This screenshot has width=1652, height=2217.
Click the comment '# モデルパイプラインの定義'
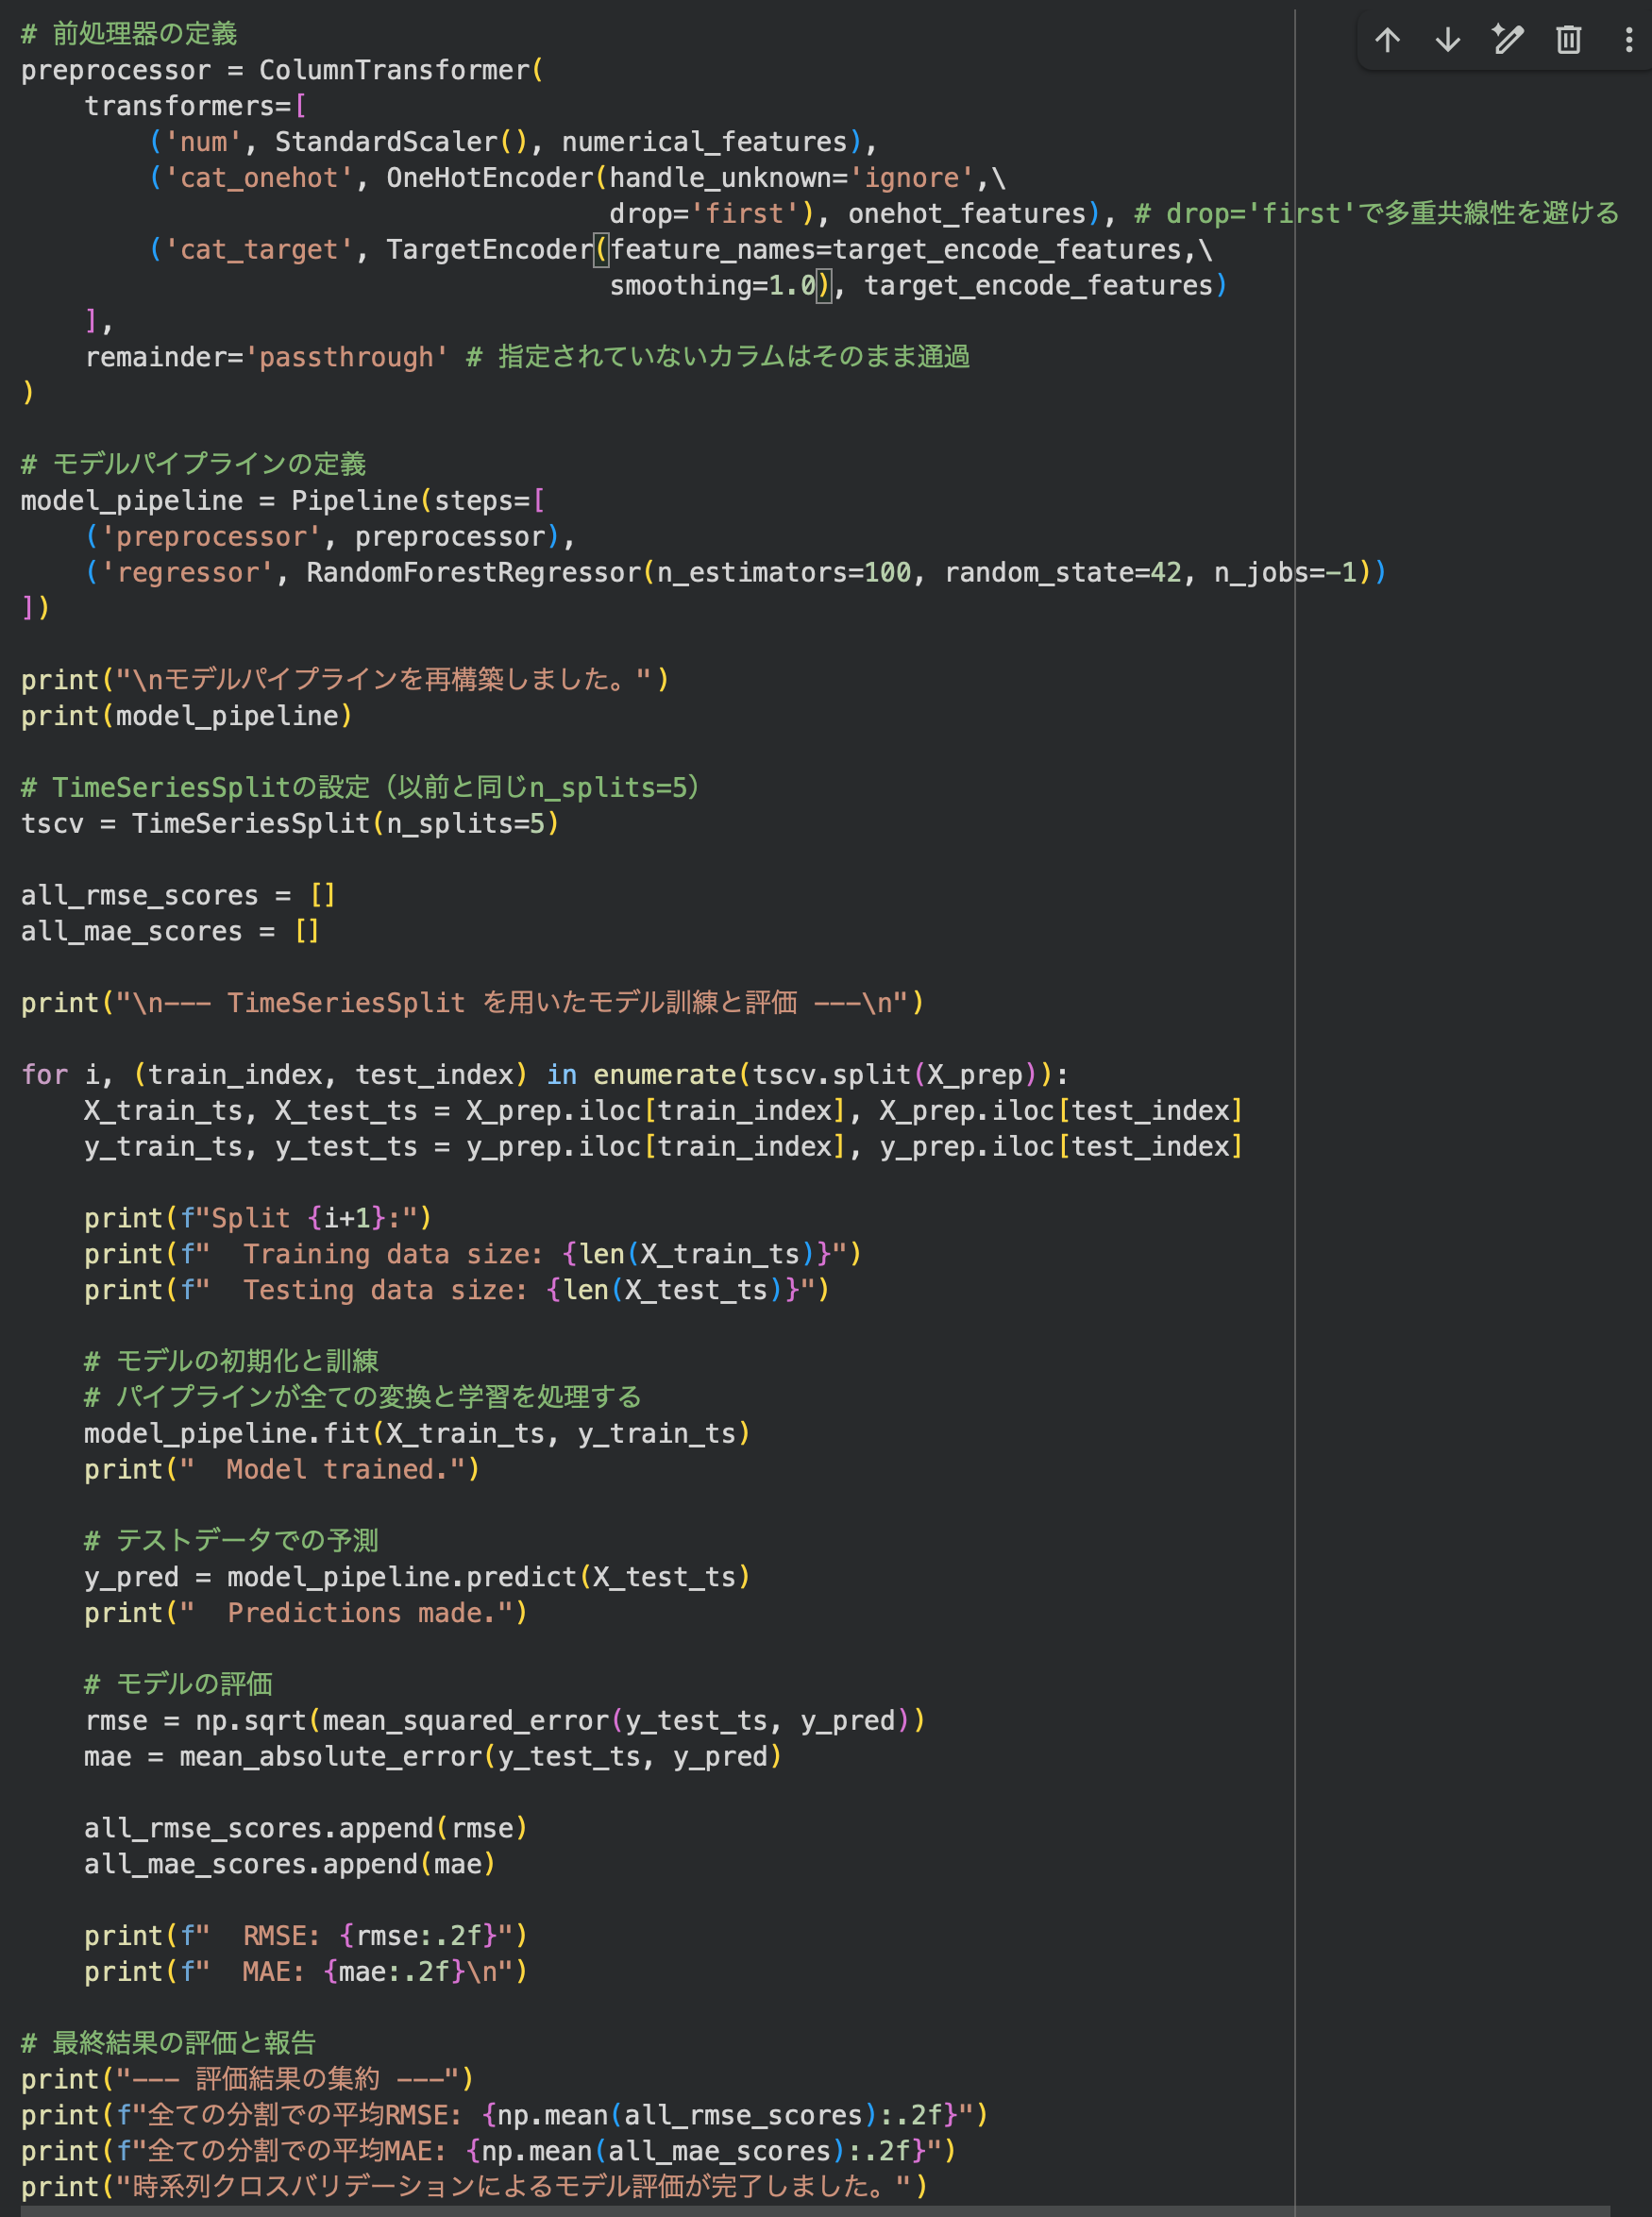pyautogui.click(x=193, y=464)
